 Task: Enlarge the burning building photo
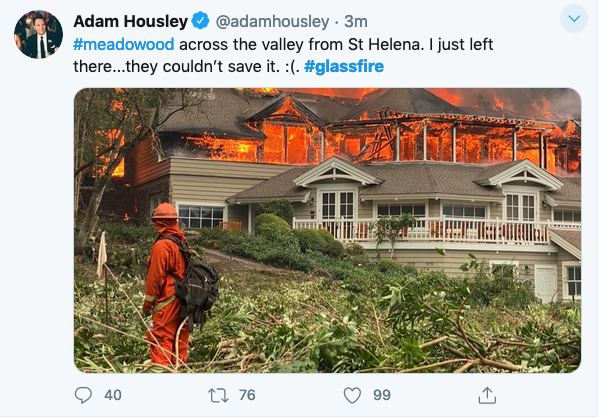327,230
